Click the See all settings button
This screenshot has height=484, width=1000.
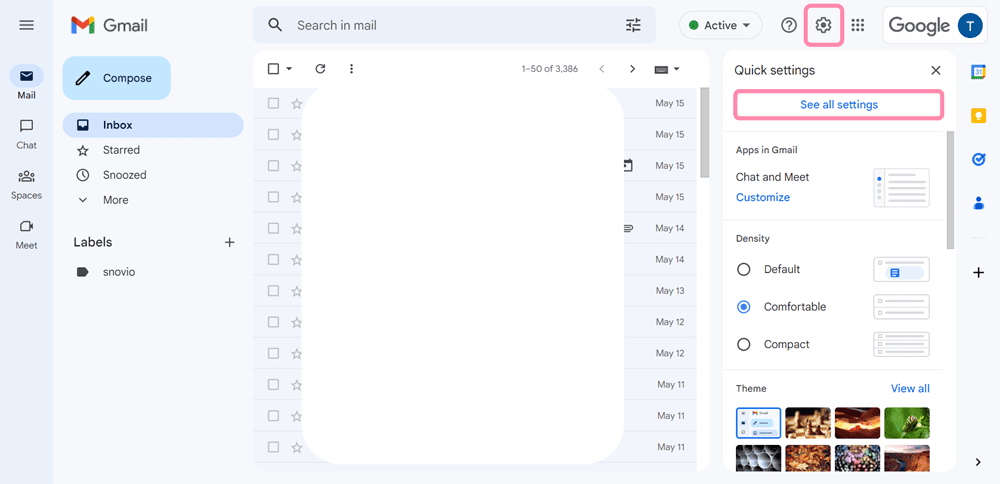838,104
